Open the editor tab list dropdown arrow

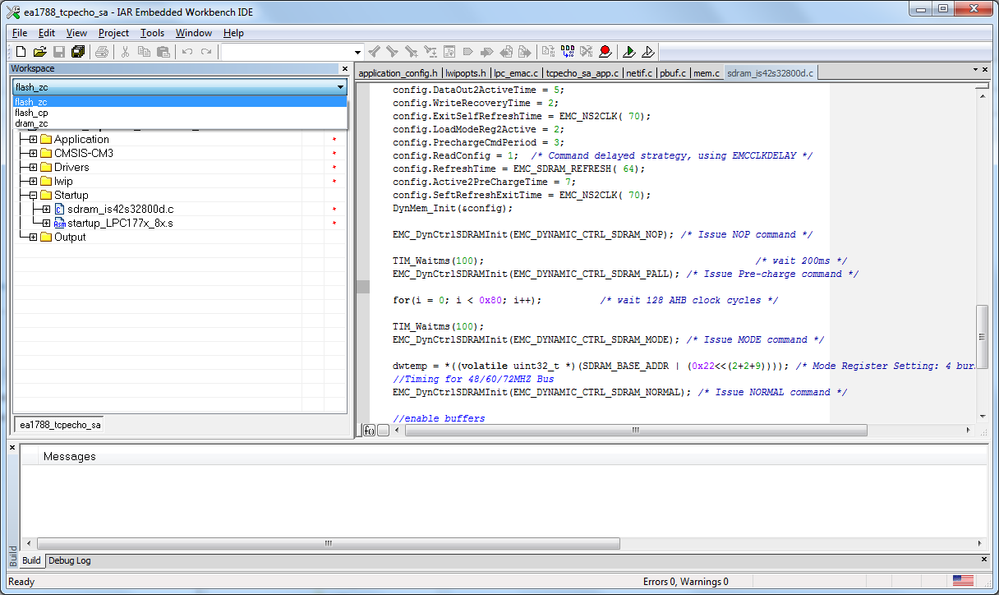point(975,69)
